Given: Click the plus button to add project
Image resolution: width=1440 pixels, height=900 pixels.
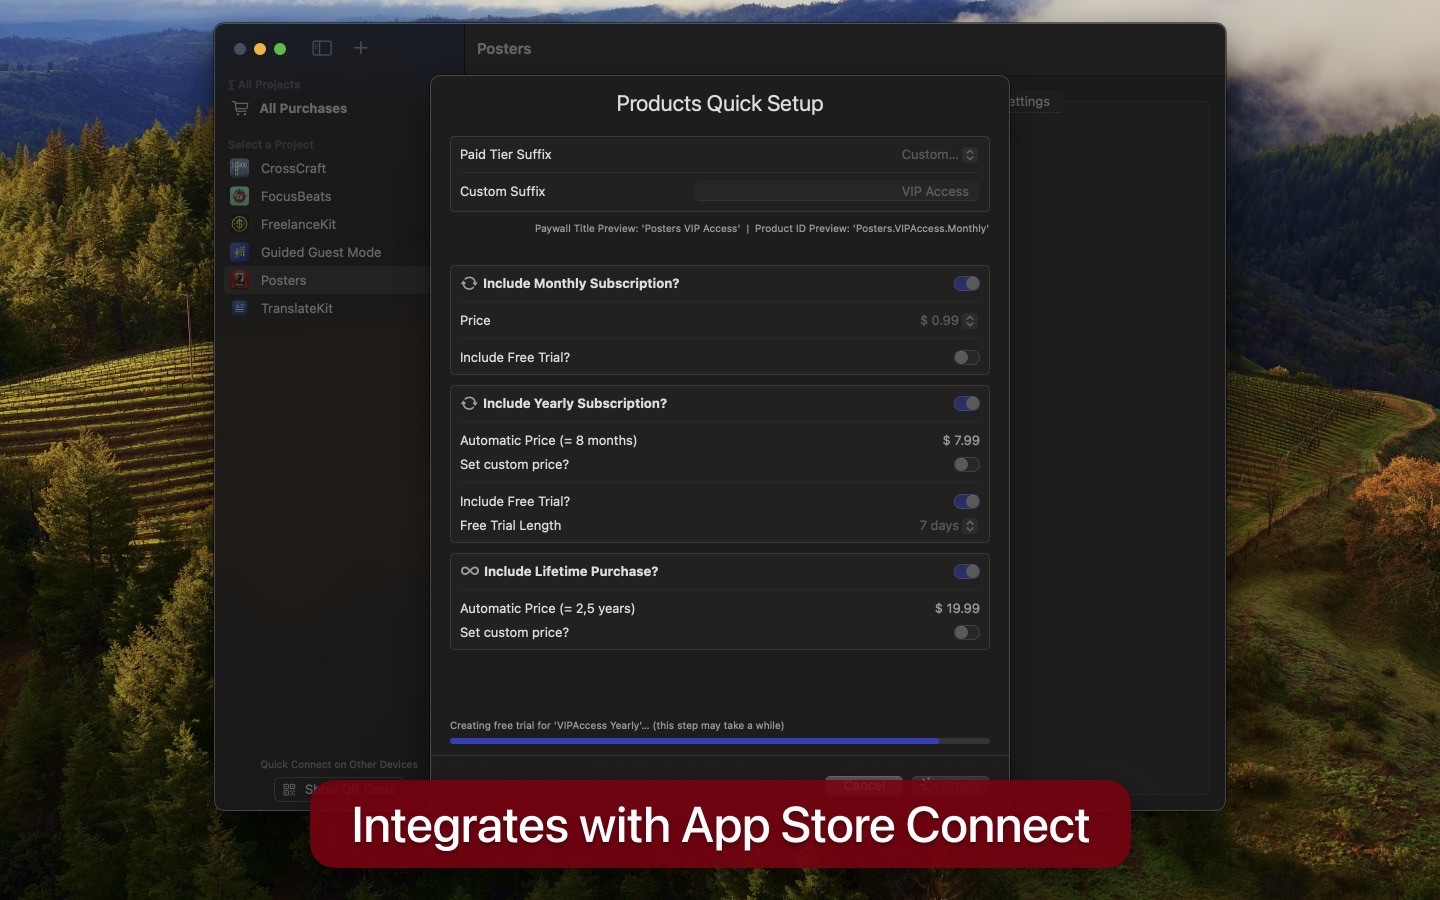Looking at the screenshot, I should 361,48.
